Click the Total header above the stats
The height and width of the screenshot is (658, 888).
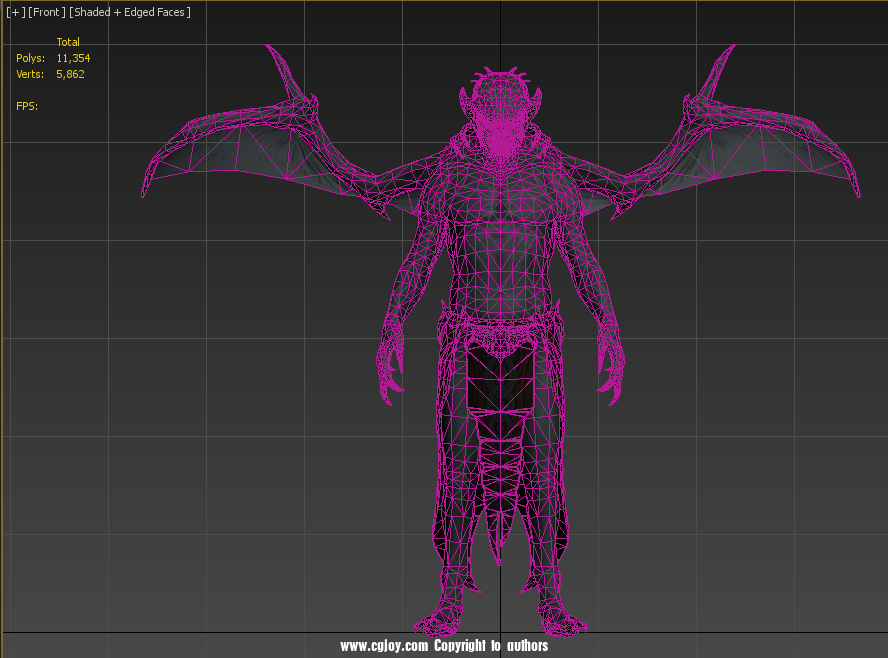[x=68, y=42]
